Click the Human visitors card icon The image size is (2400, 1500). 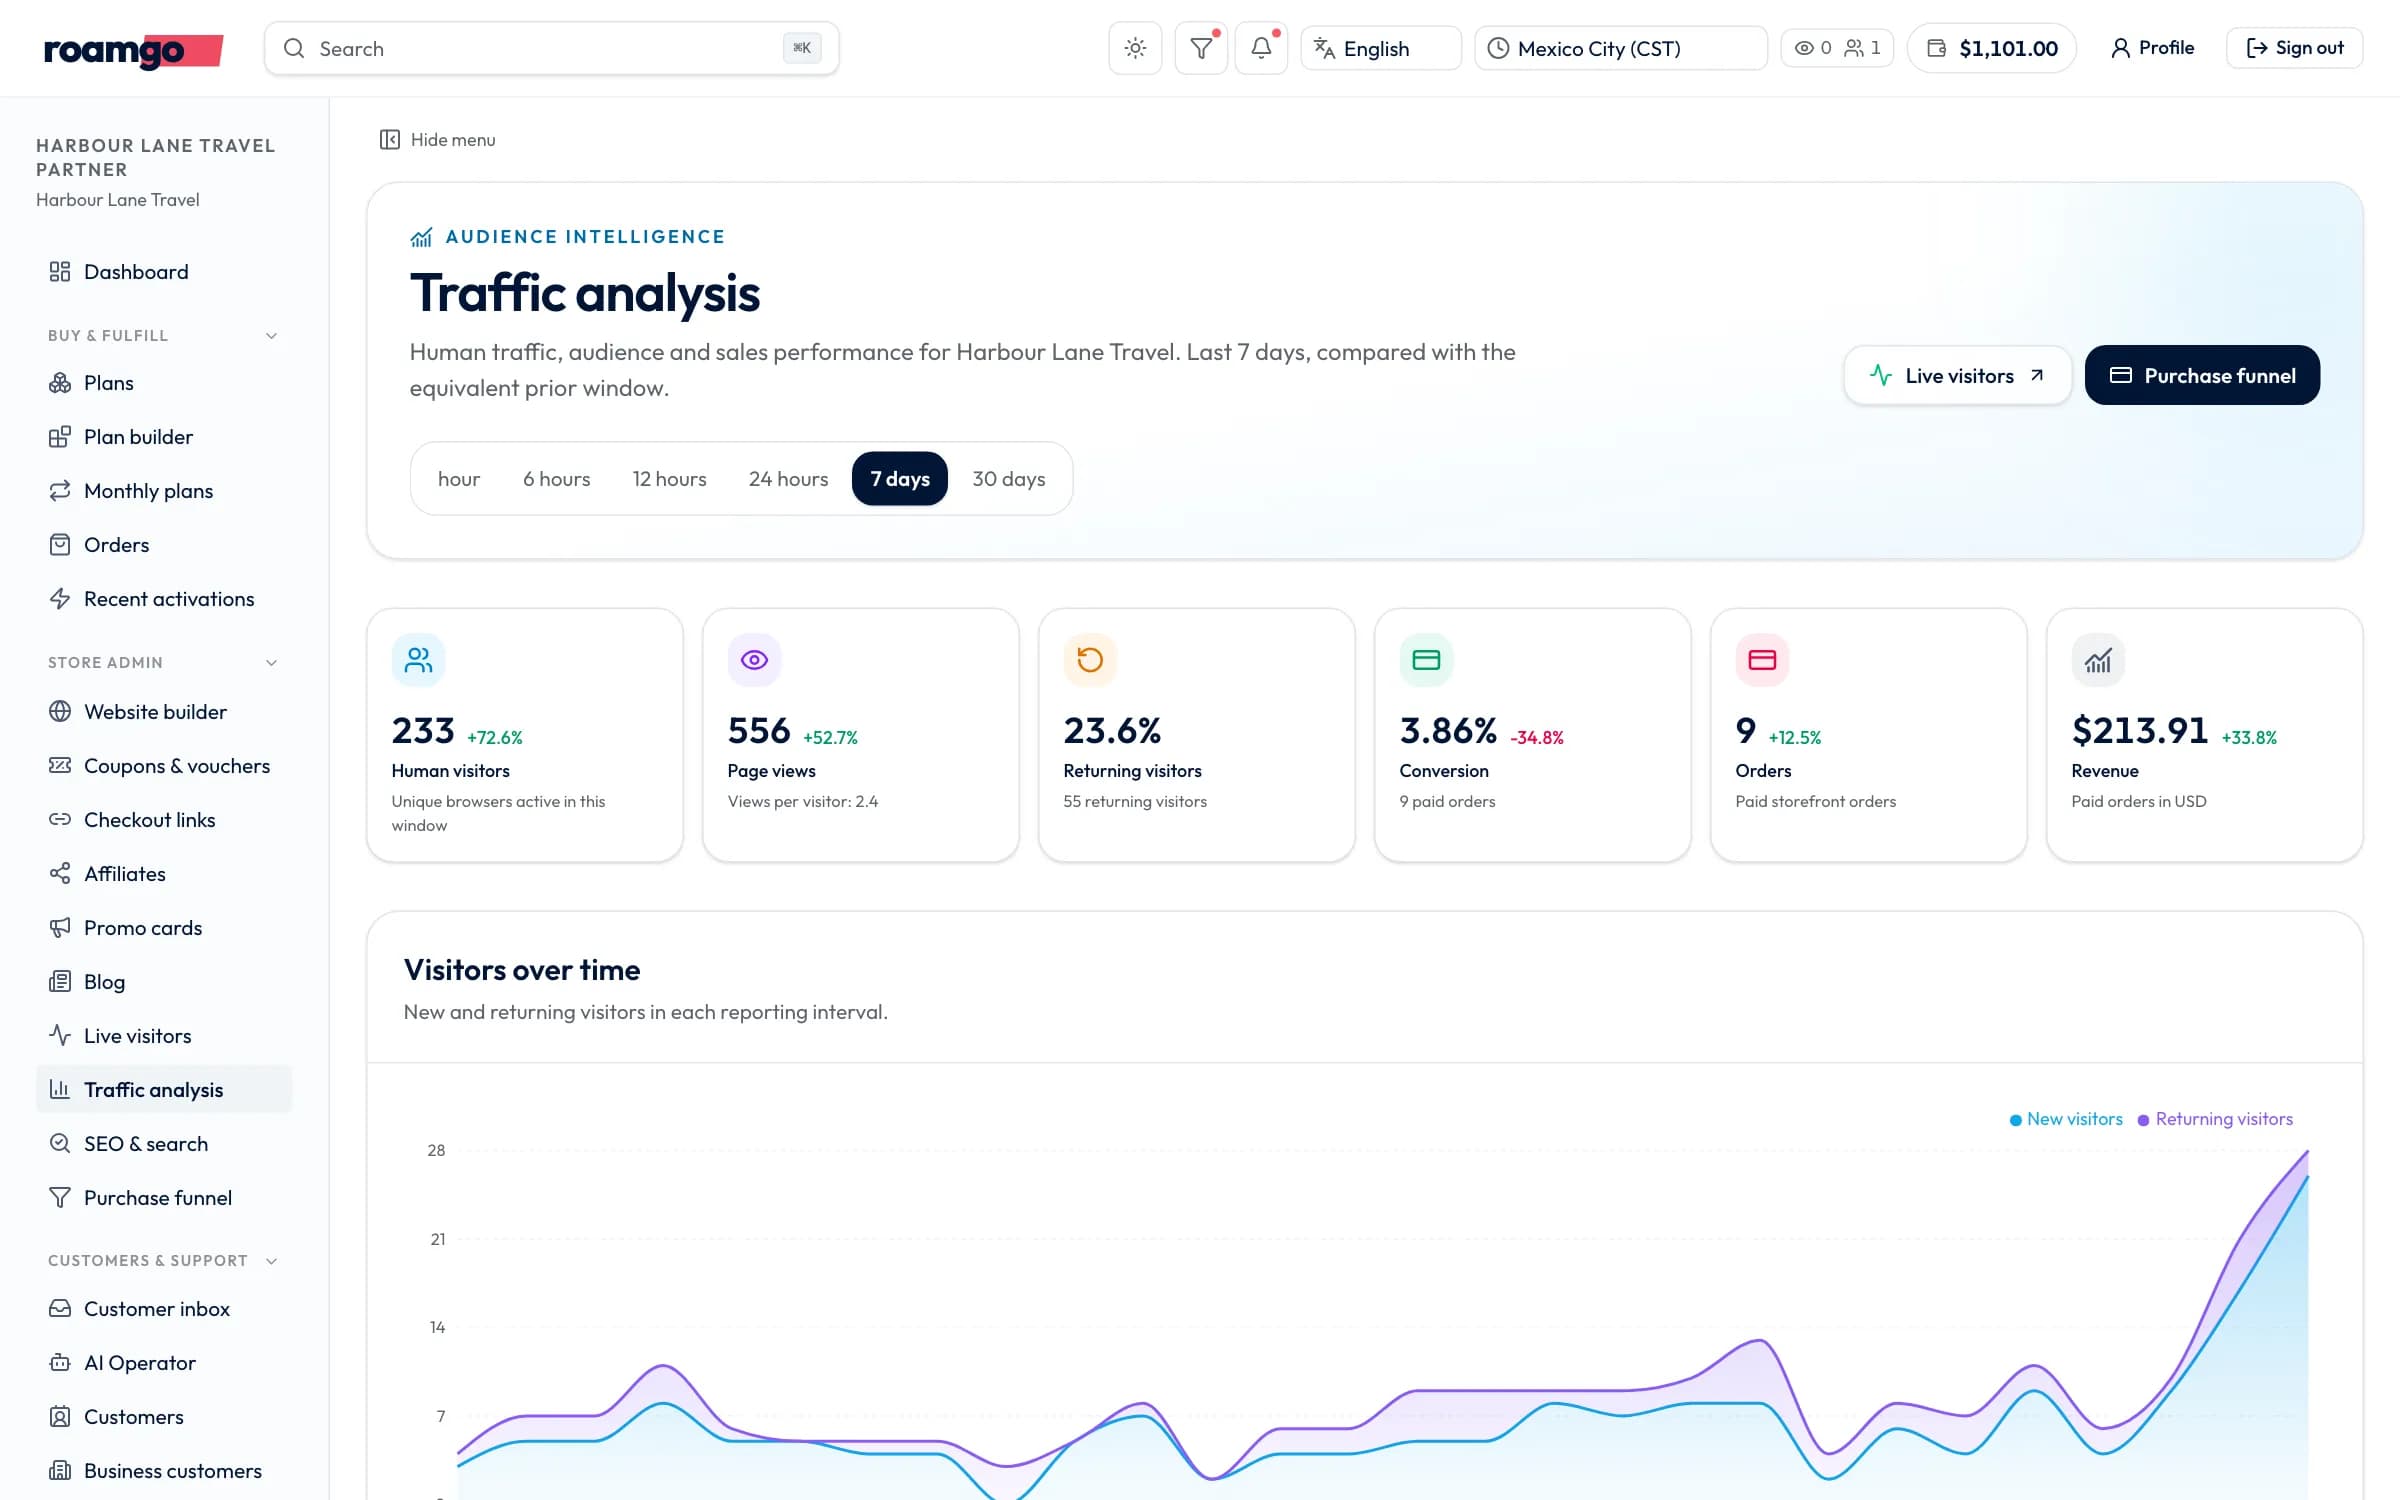[x=418, y=660]
